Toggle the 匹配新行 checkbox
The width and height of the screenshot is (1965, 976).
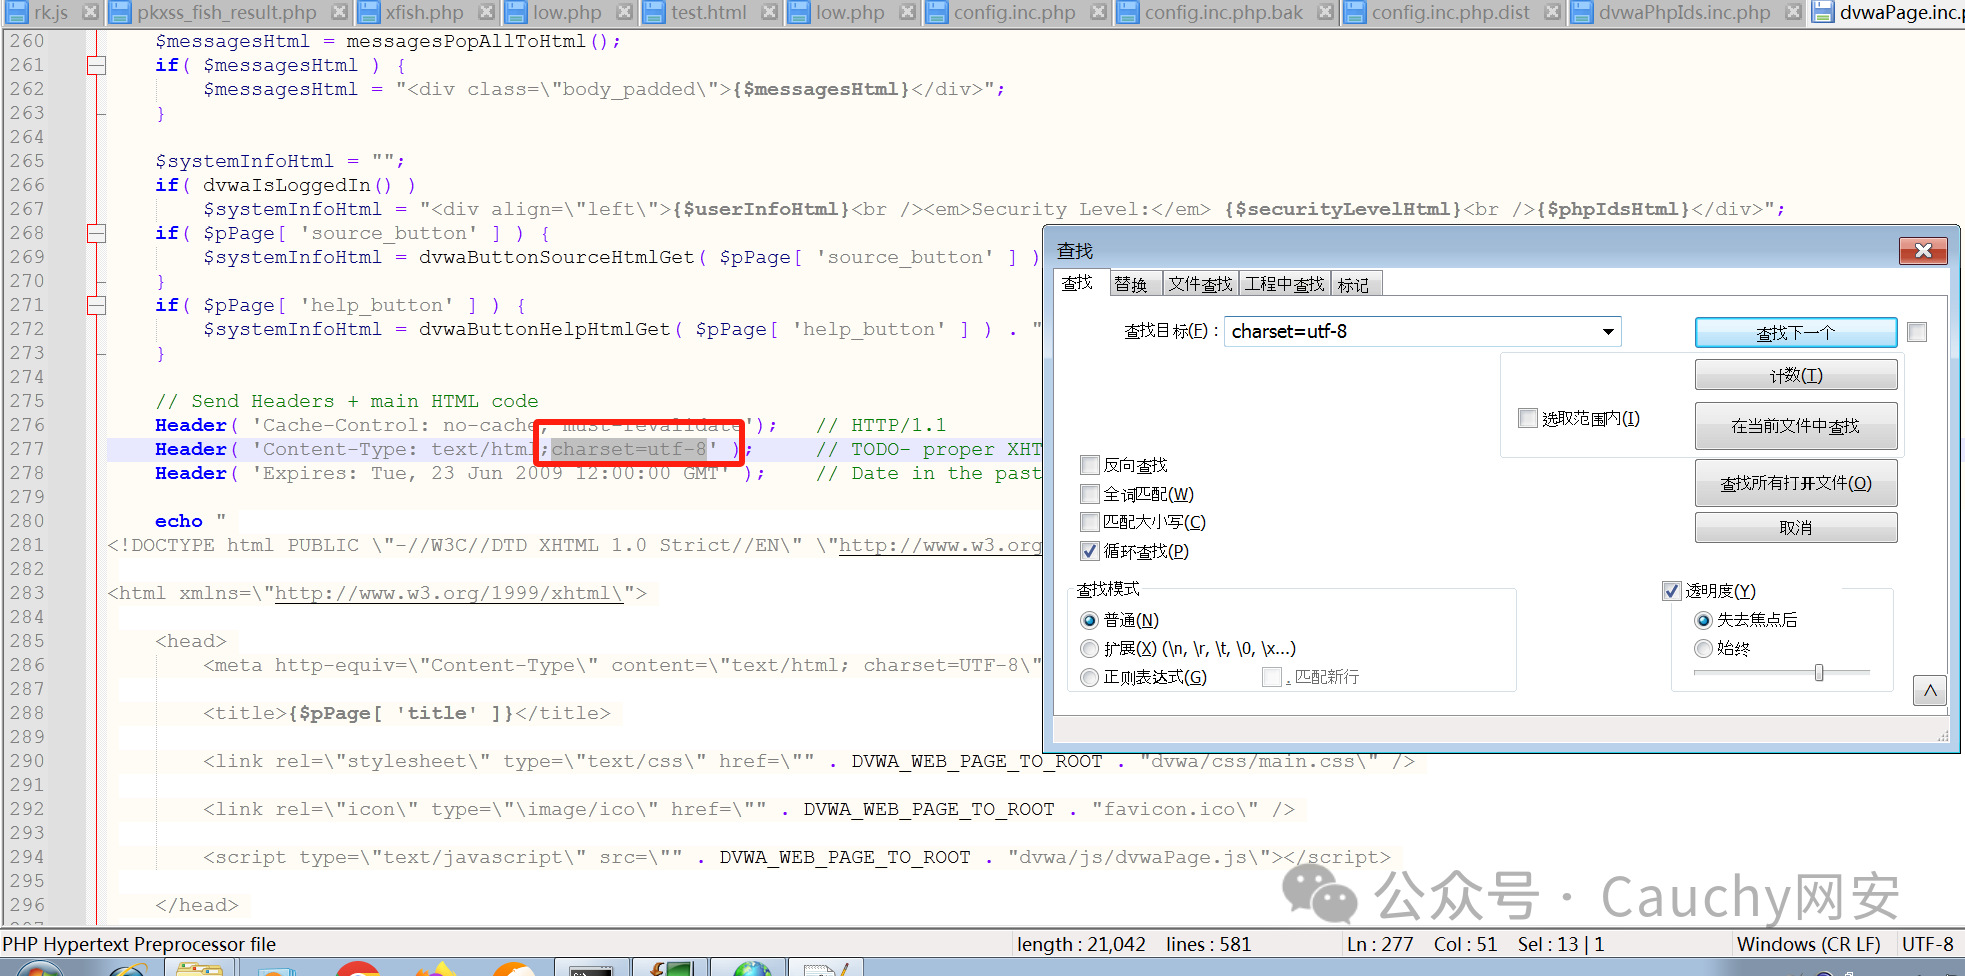point(1272,677)
